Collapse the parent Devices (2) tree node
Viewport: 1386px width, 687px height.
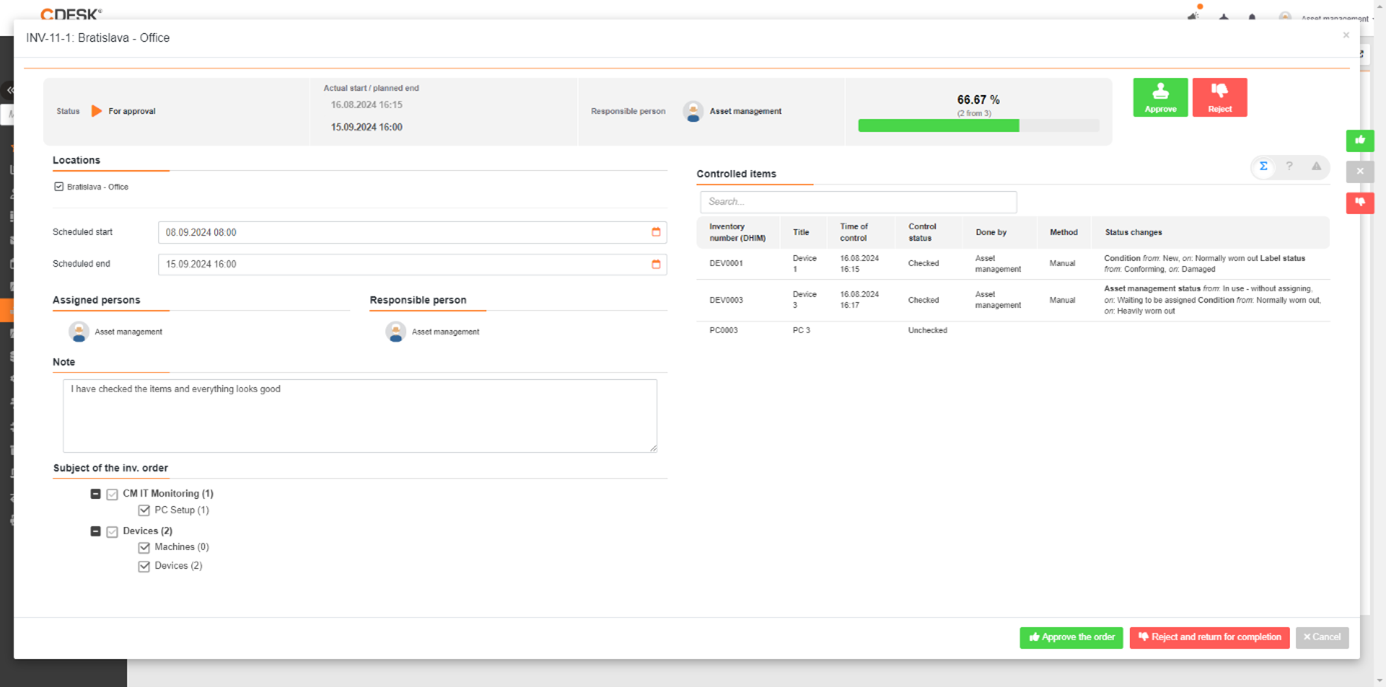click(x=96, y=531)
